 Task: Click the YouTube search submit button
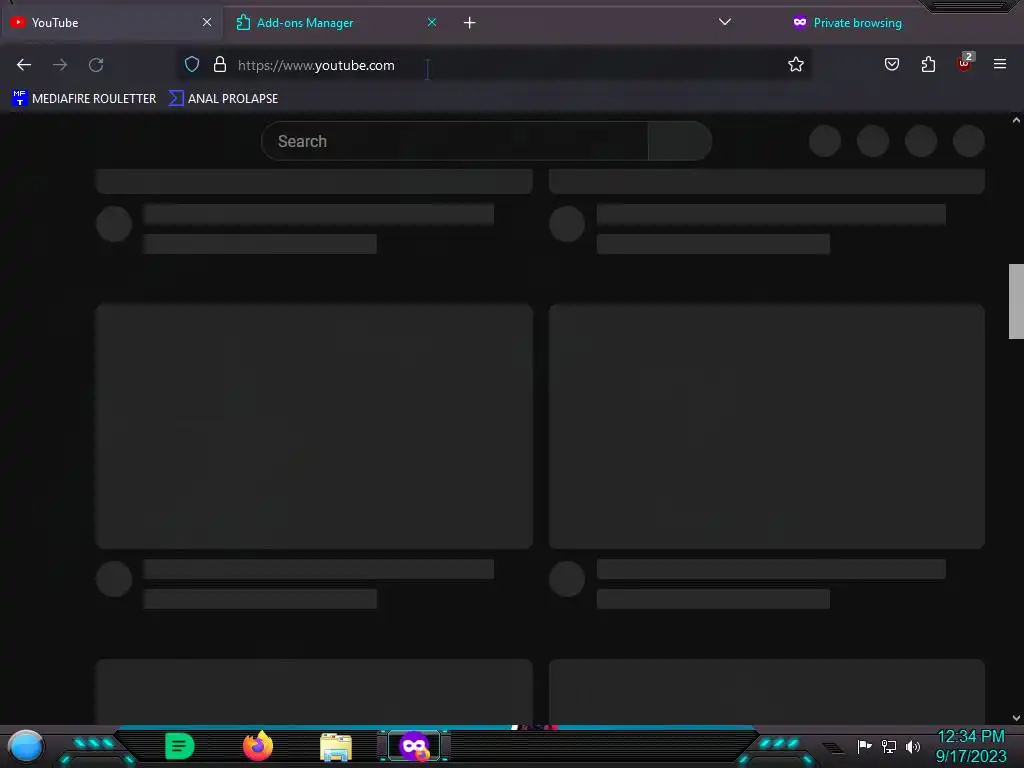[x=679, y=141]
